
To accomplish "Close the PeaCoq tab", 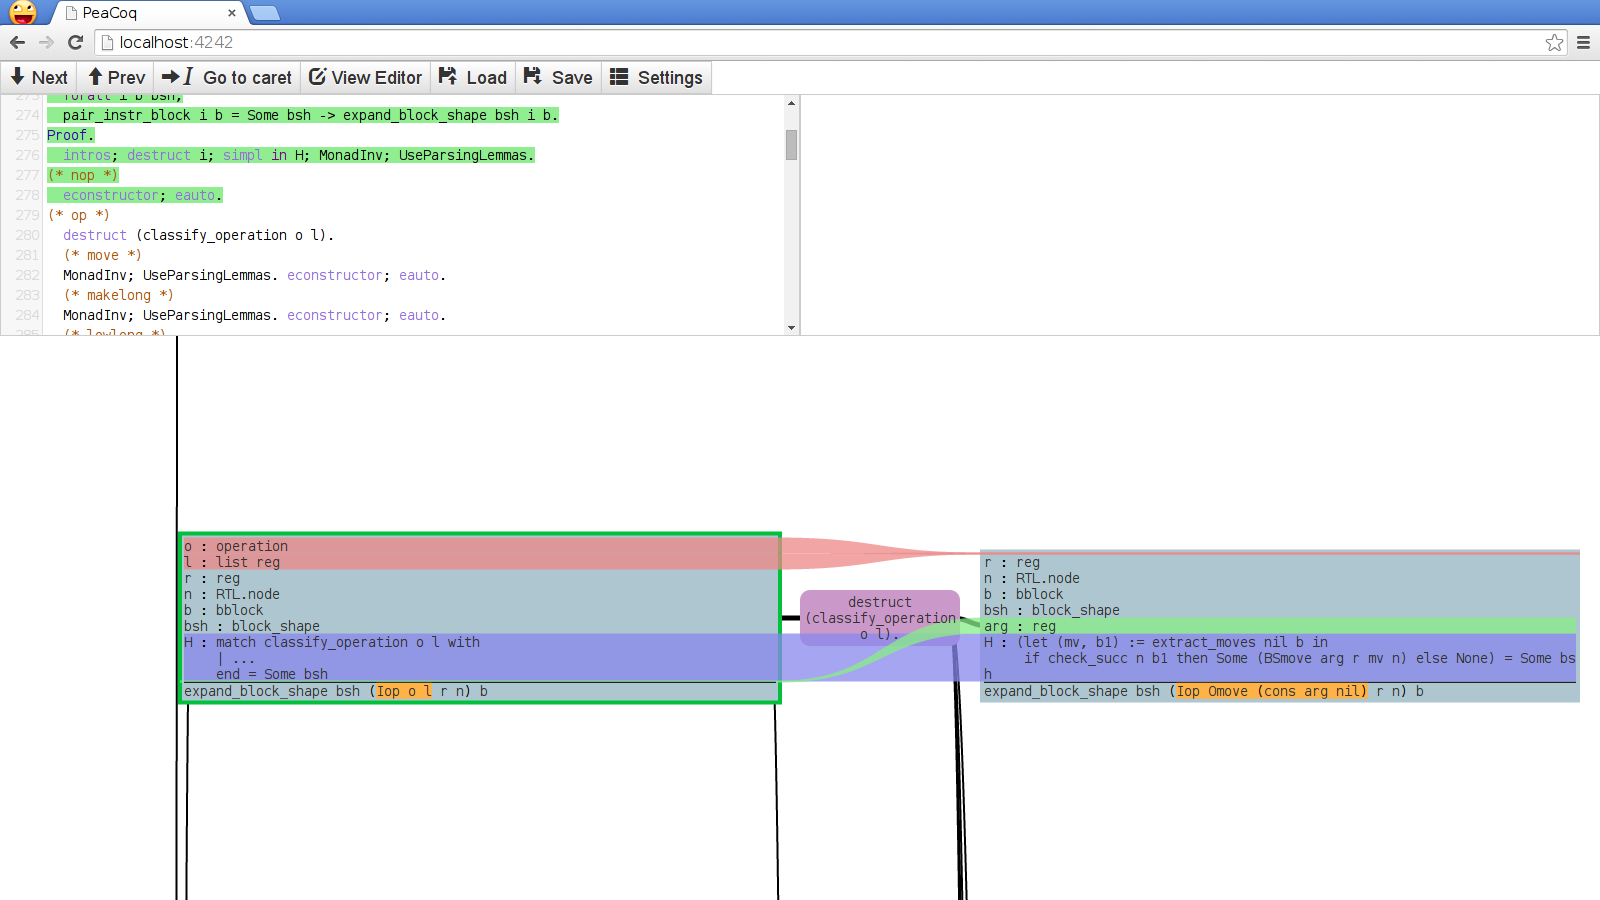I will [x=232, y=13].
